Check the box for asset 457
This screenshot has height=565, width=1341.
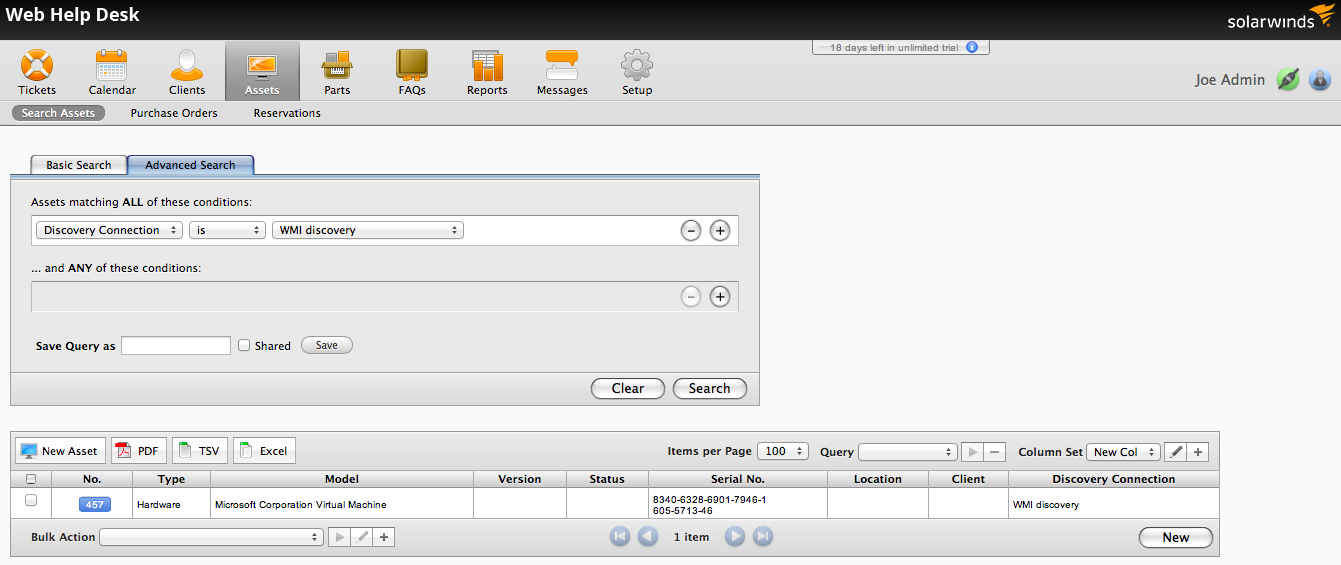coord(31,500)
